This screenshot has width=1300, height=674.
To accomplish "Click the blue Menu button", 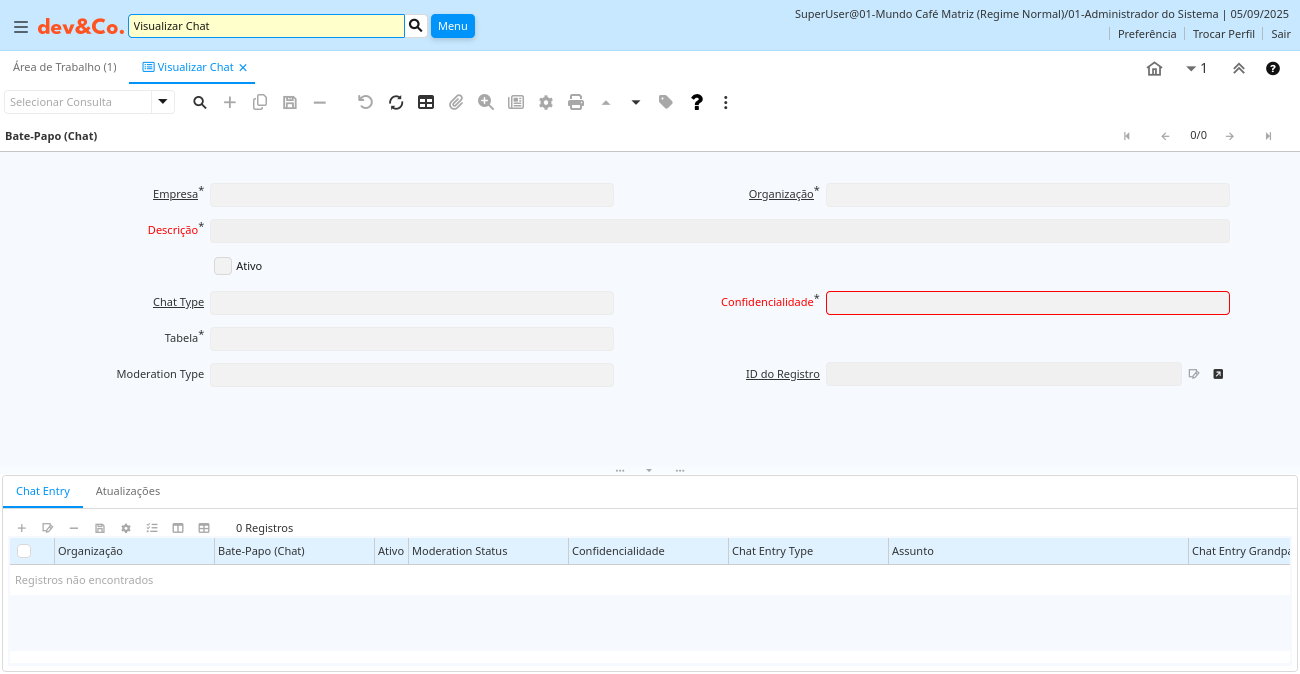I will tap(452, 26).
